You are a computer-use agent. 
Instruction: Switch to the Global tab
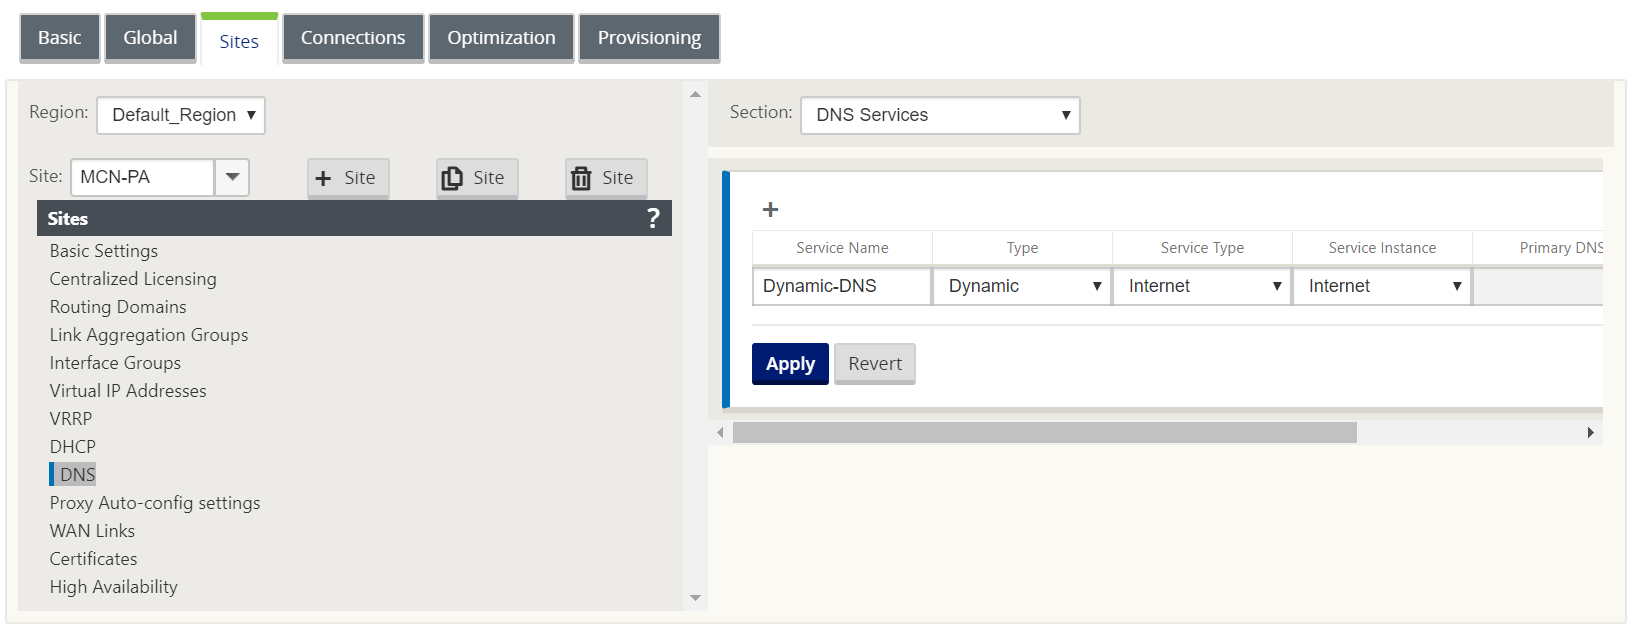point(150,38)
